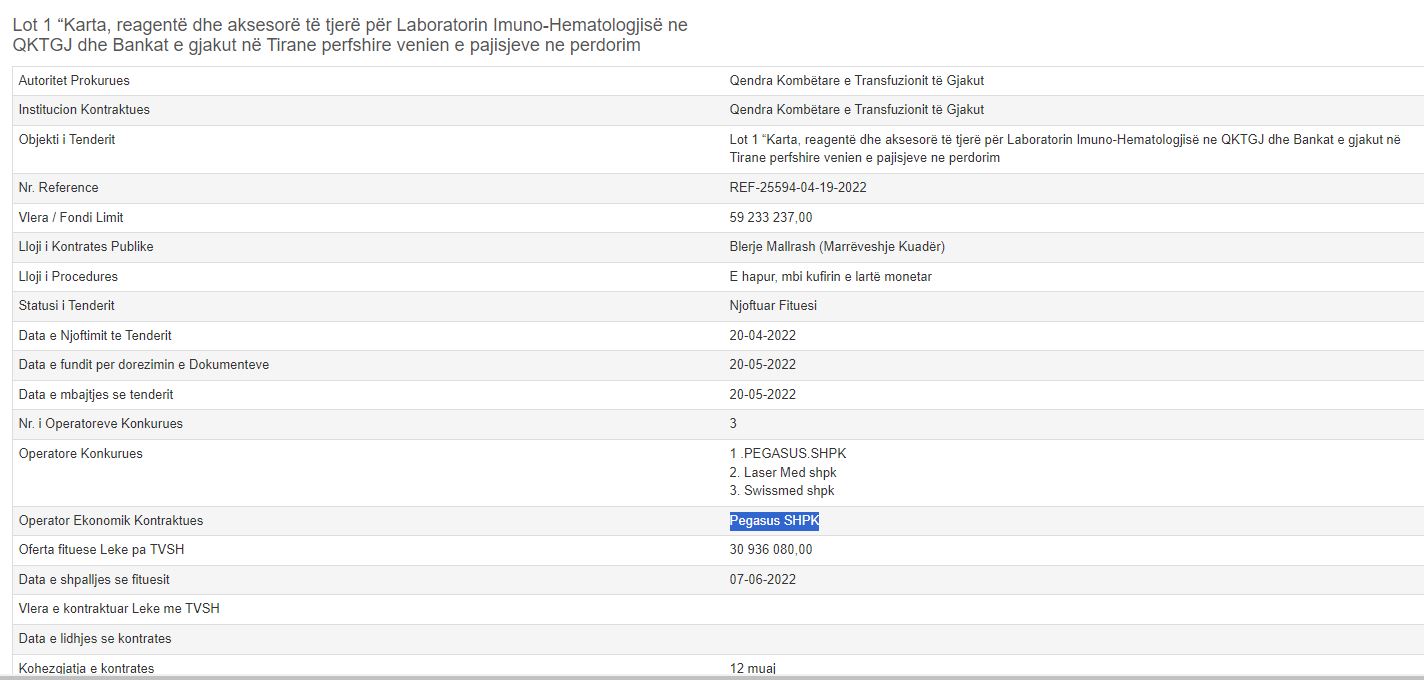The width and height of the screenshot is (1424, 680).
Task: Click the empty 'Data e lidhjes se kontrates' value cell
Action: (1000, 639)
